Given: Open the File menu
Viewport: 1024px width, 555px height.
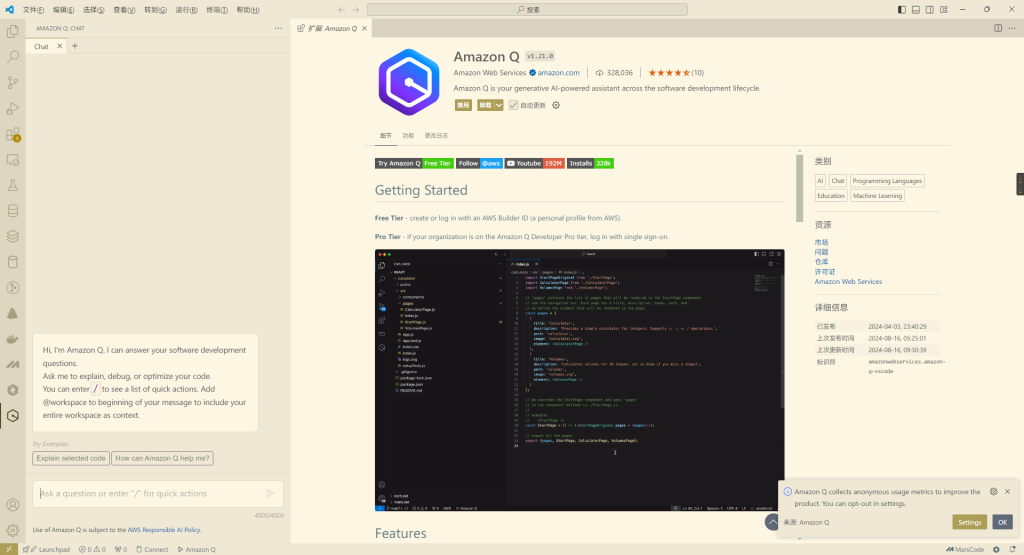Looking at the screenshot, I should tap(33, 10).
